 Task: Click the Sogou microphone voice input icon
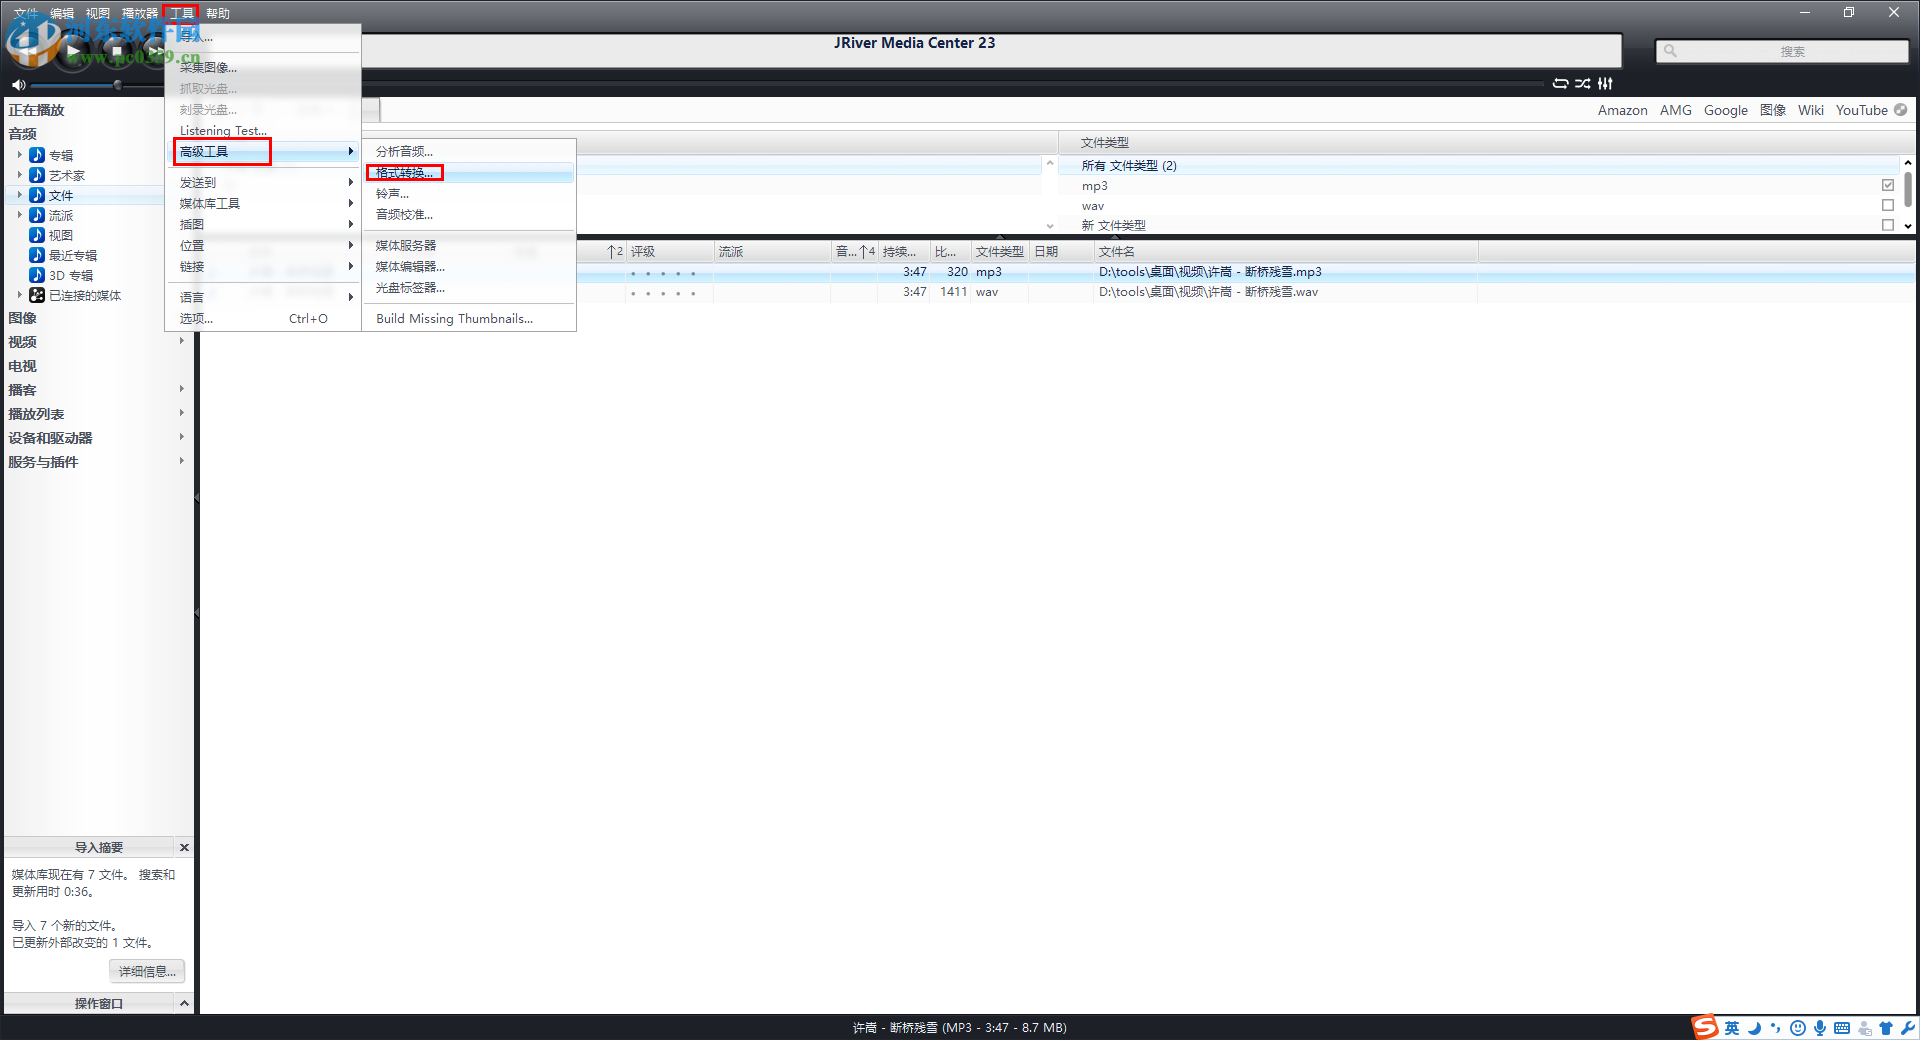click(1820, 1028)
